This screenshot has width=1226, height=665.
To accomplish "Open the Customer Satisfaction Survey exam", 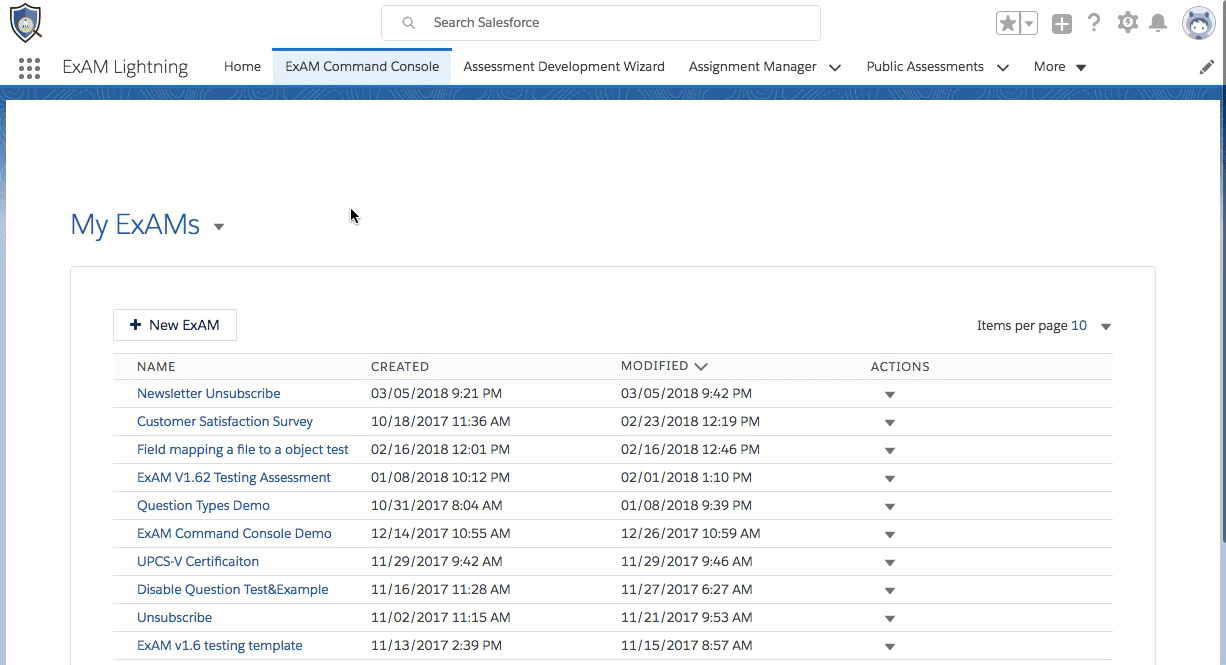I will tap(225, 421).
